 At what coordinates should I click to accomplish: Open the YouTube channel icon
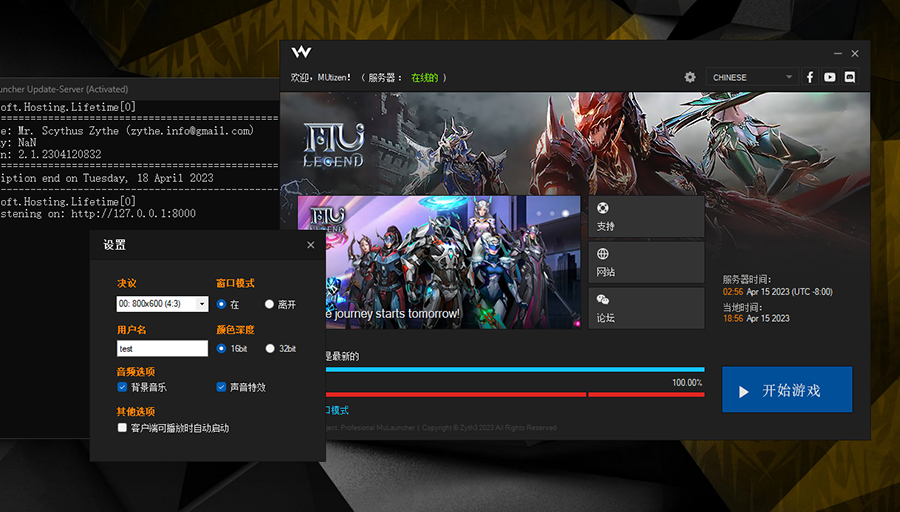(830, 77)
